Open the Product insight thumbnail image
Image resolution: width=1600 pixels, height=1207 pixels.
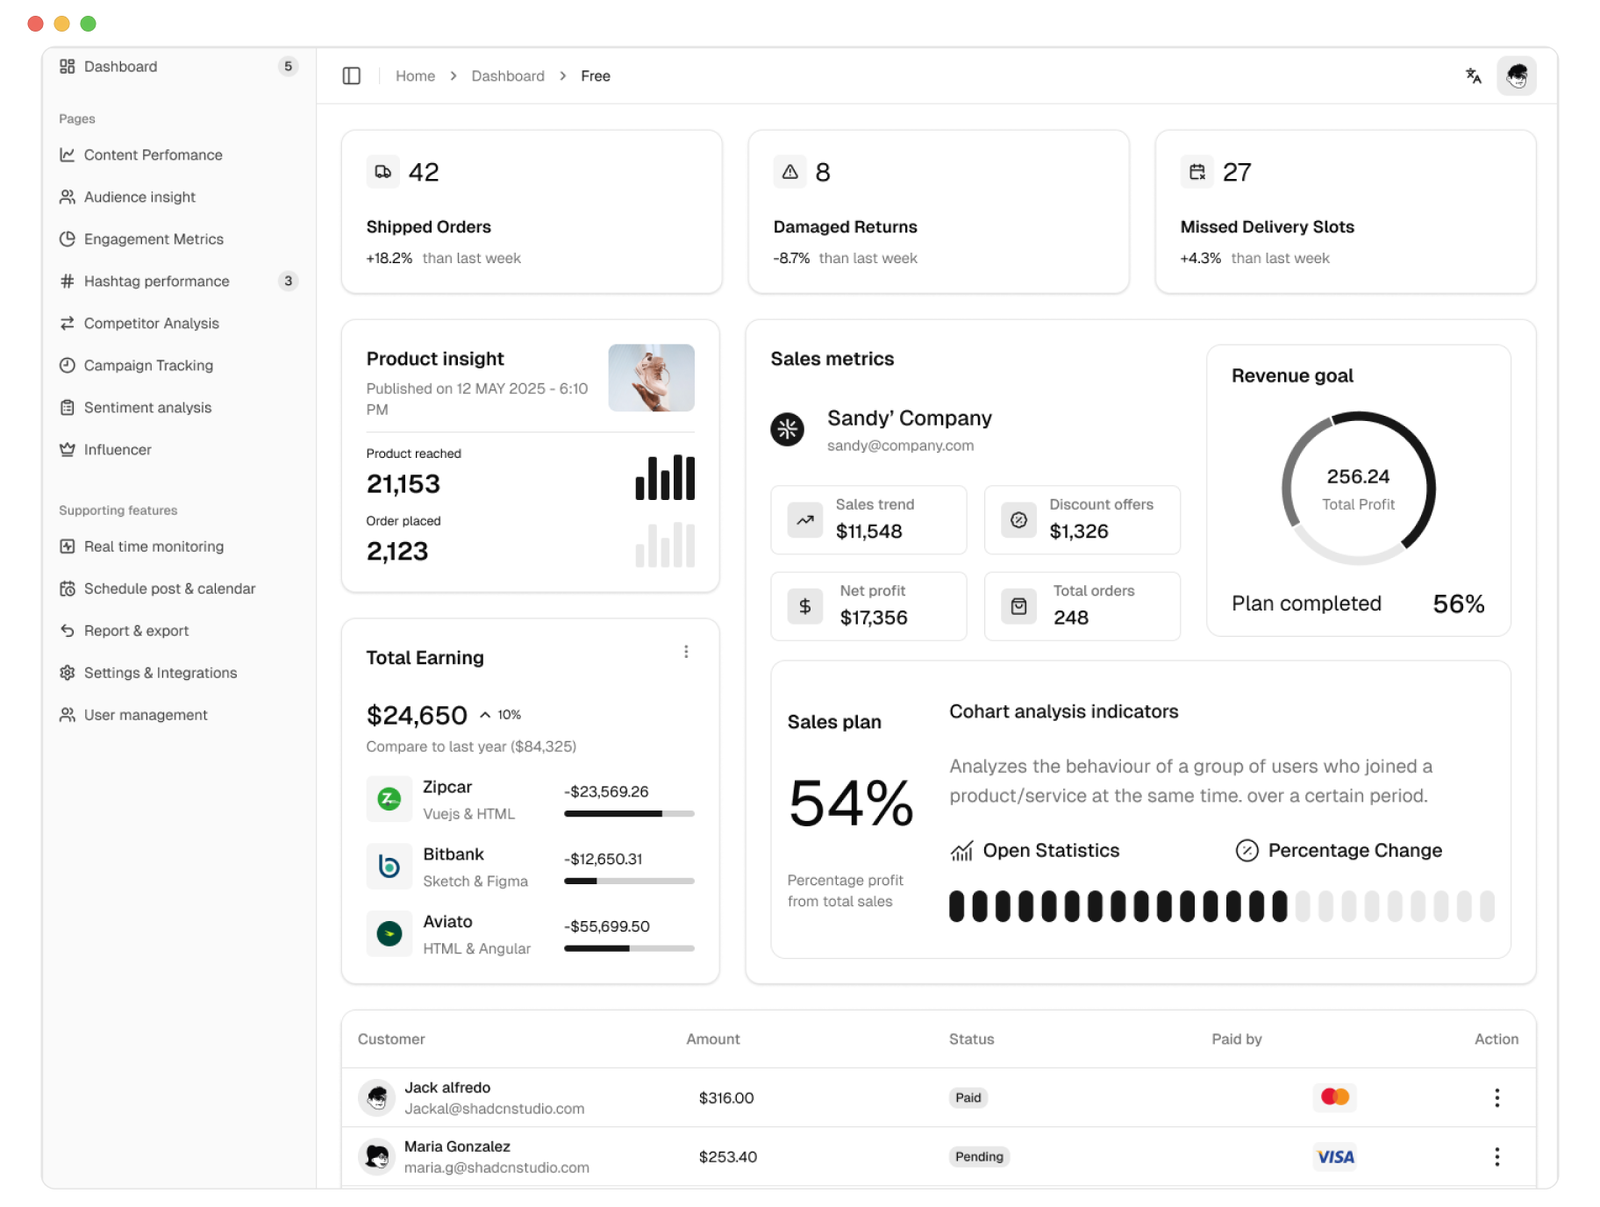651,378
